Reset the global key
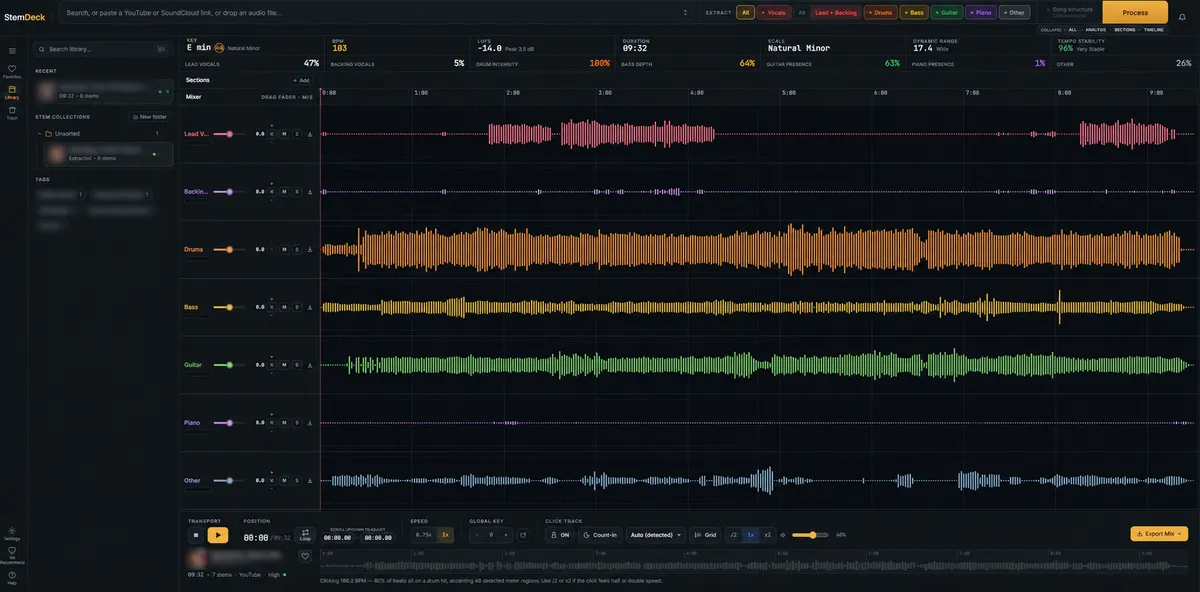 click(522, 535)
